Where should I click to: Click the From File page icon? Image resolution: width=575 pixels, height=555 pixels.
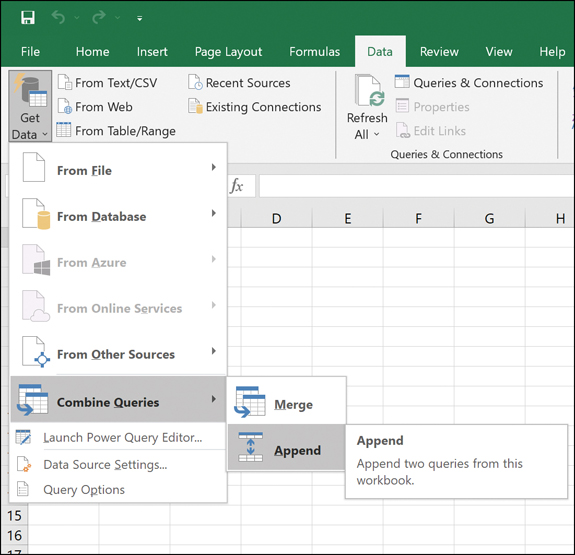point(34,167)
